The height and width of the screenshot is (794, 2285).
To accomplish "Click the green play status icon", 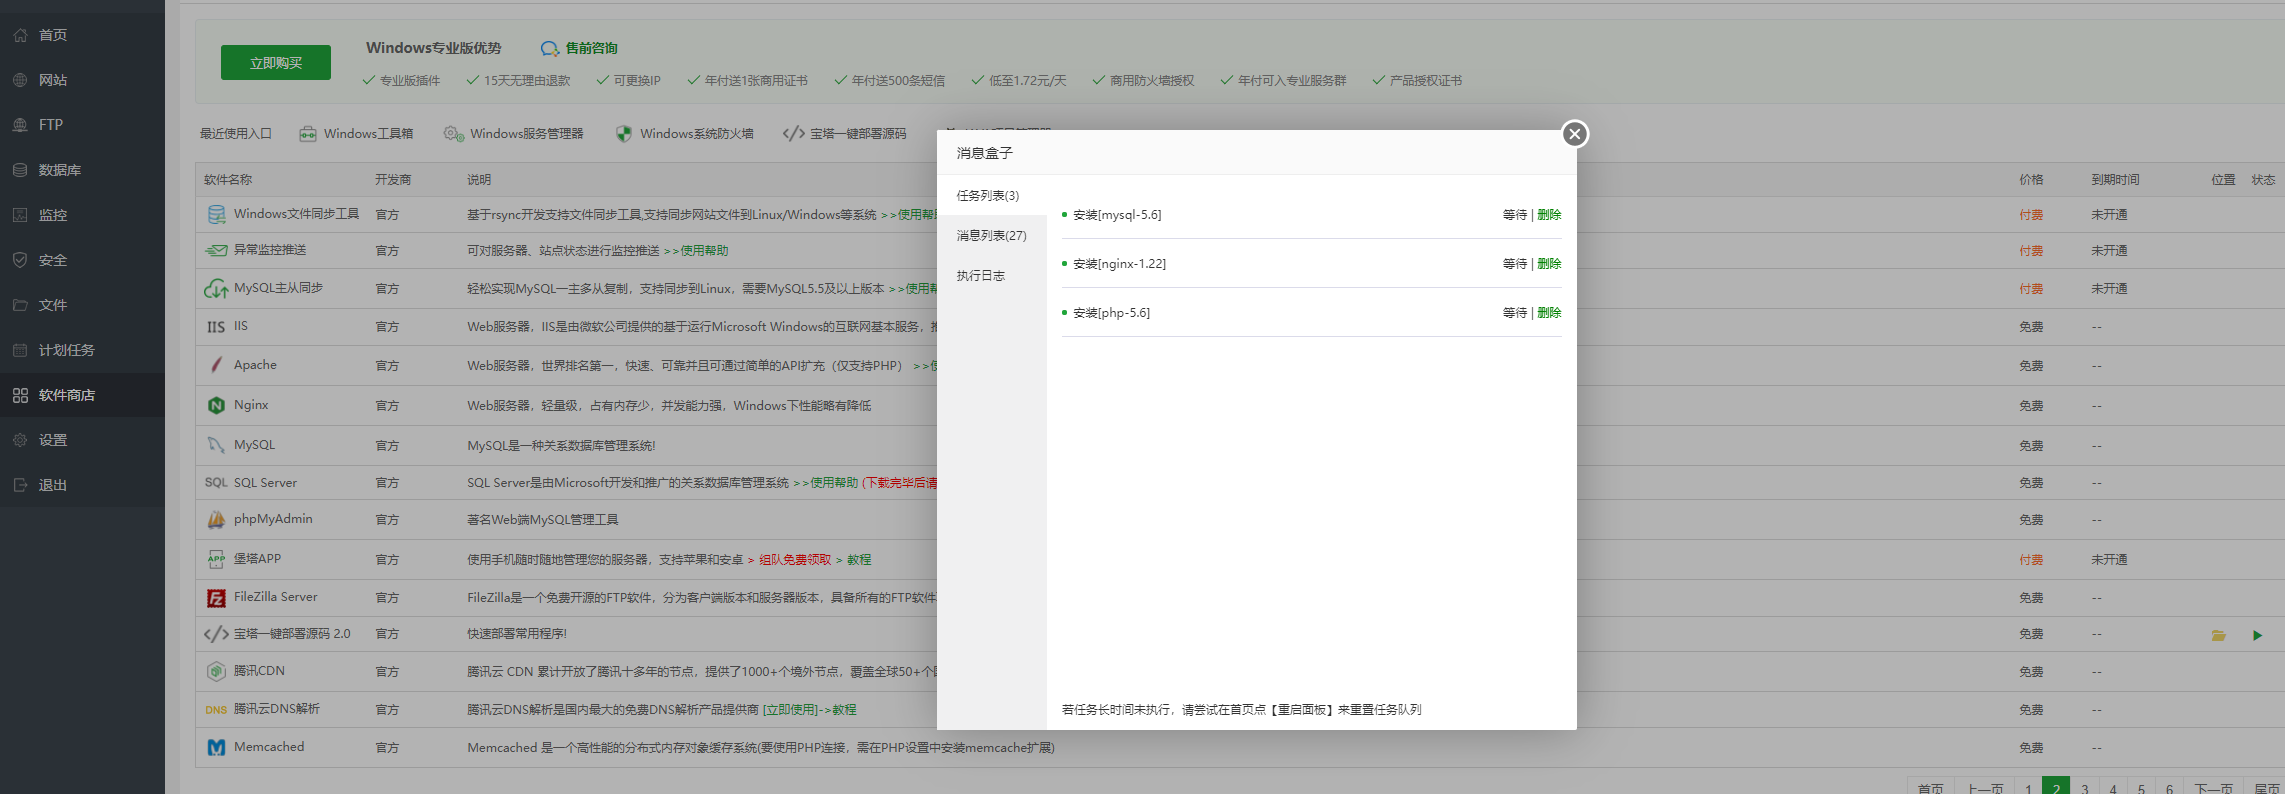I will (2257, 635).
